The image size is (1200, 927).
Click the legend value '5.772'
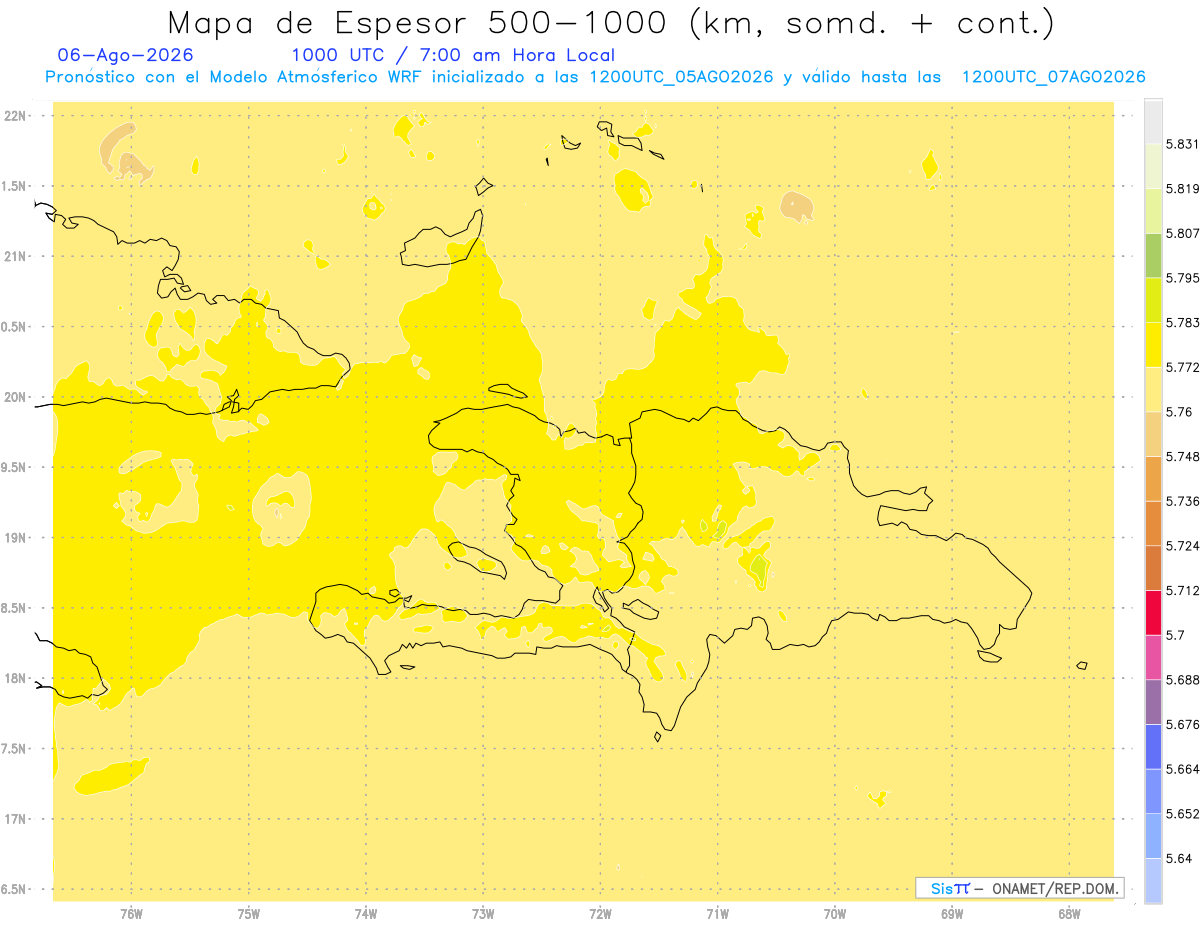point(1182,367)
